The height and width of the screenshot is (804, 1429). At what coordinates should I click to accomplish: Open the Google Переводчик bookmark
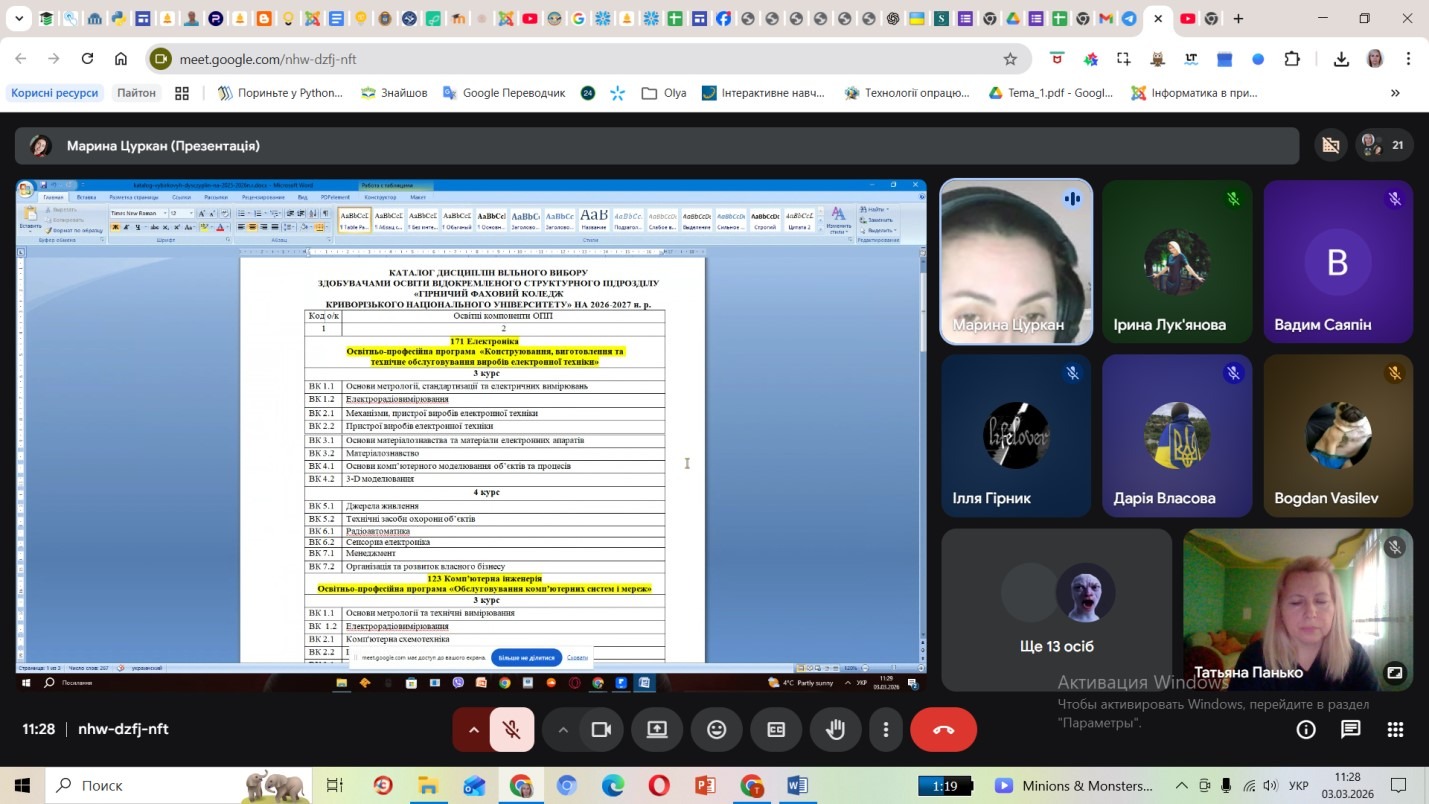coord(503,93)
